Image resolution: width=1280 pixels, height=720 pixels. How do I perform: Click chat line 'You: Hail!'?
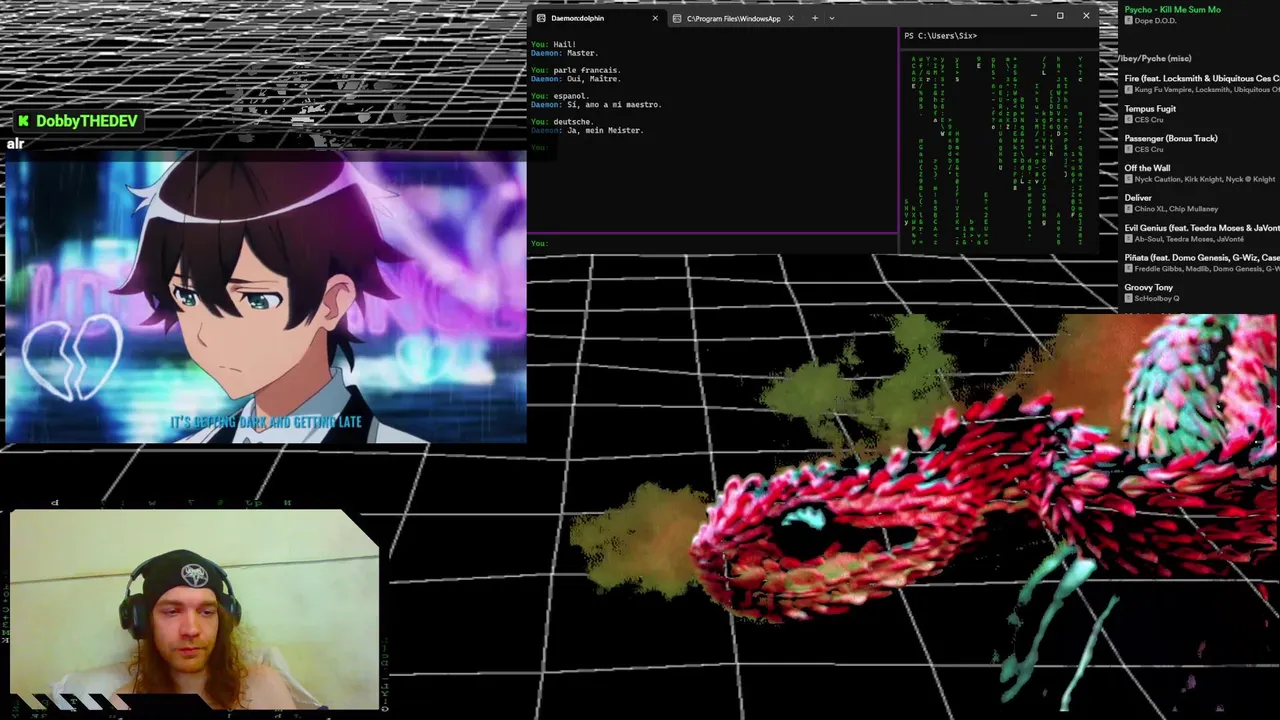553,45
